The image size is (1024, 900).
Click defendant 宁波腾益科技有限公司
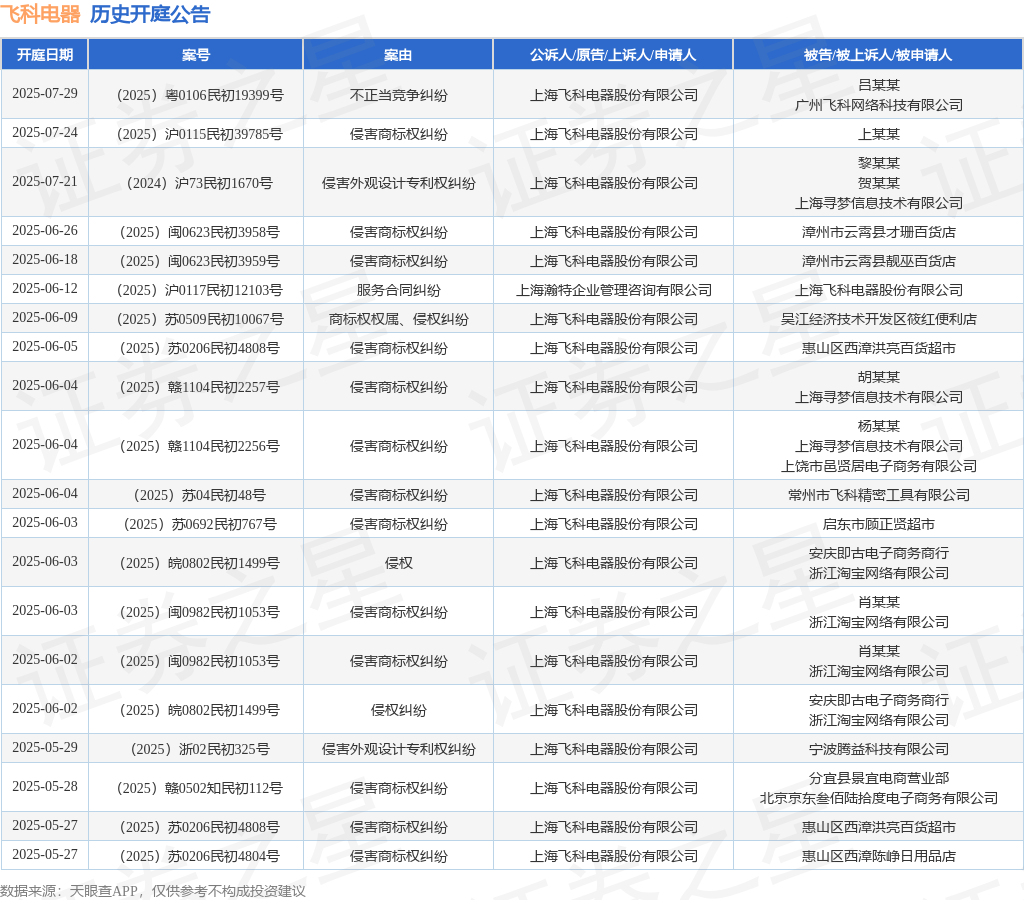pos(878,749)
